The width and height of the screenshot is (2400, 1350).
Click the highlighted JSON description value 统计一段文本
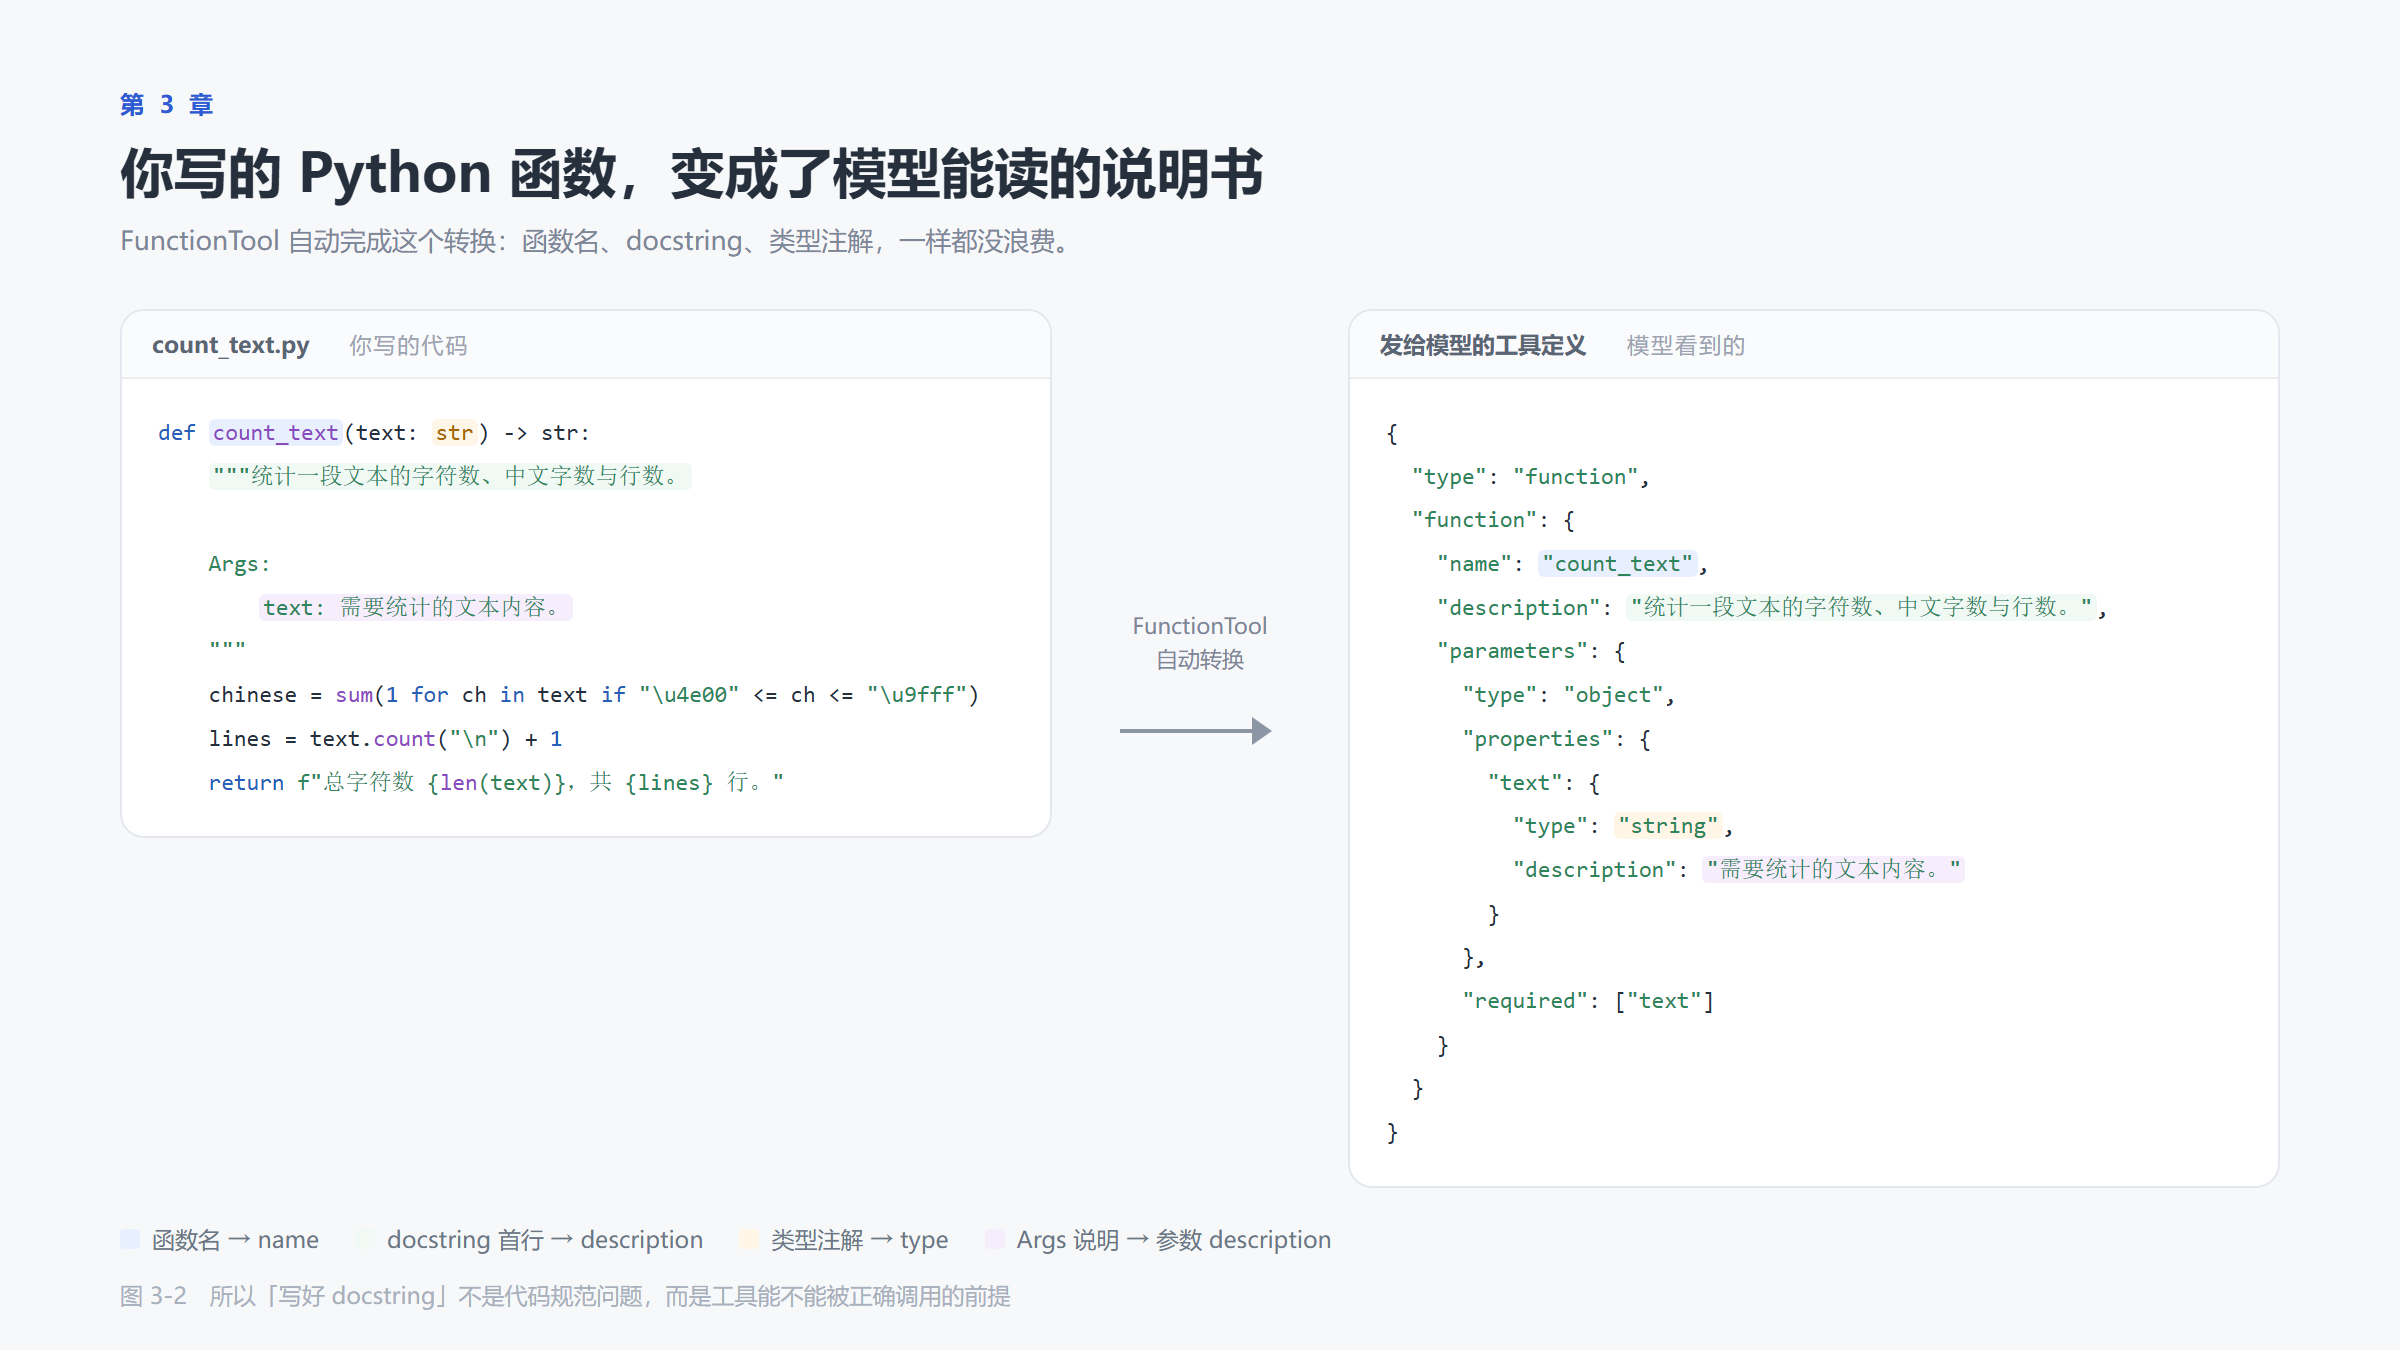pos(1861,607)
